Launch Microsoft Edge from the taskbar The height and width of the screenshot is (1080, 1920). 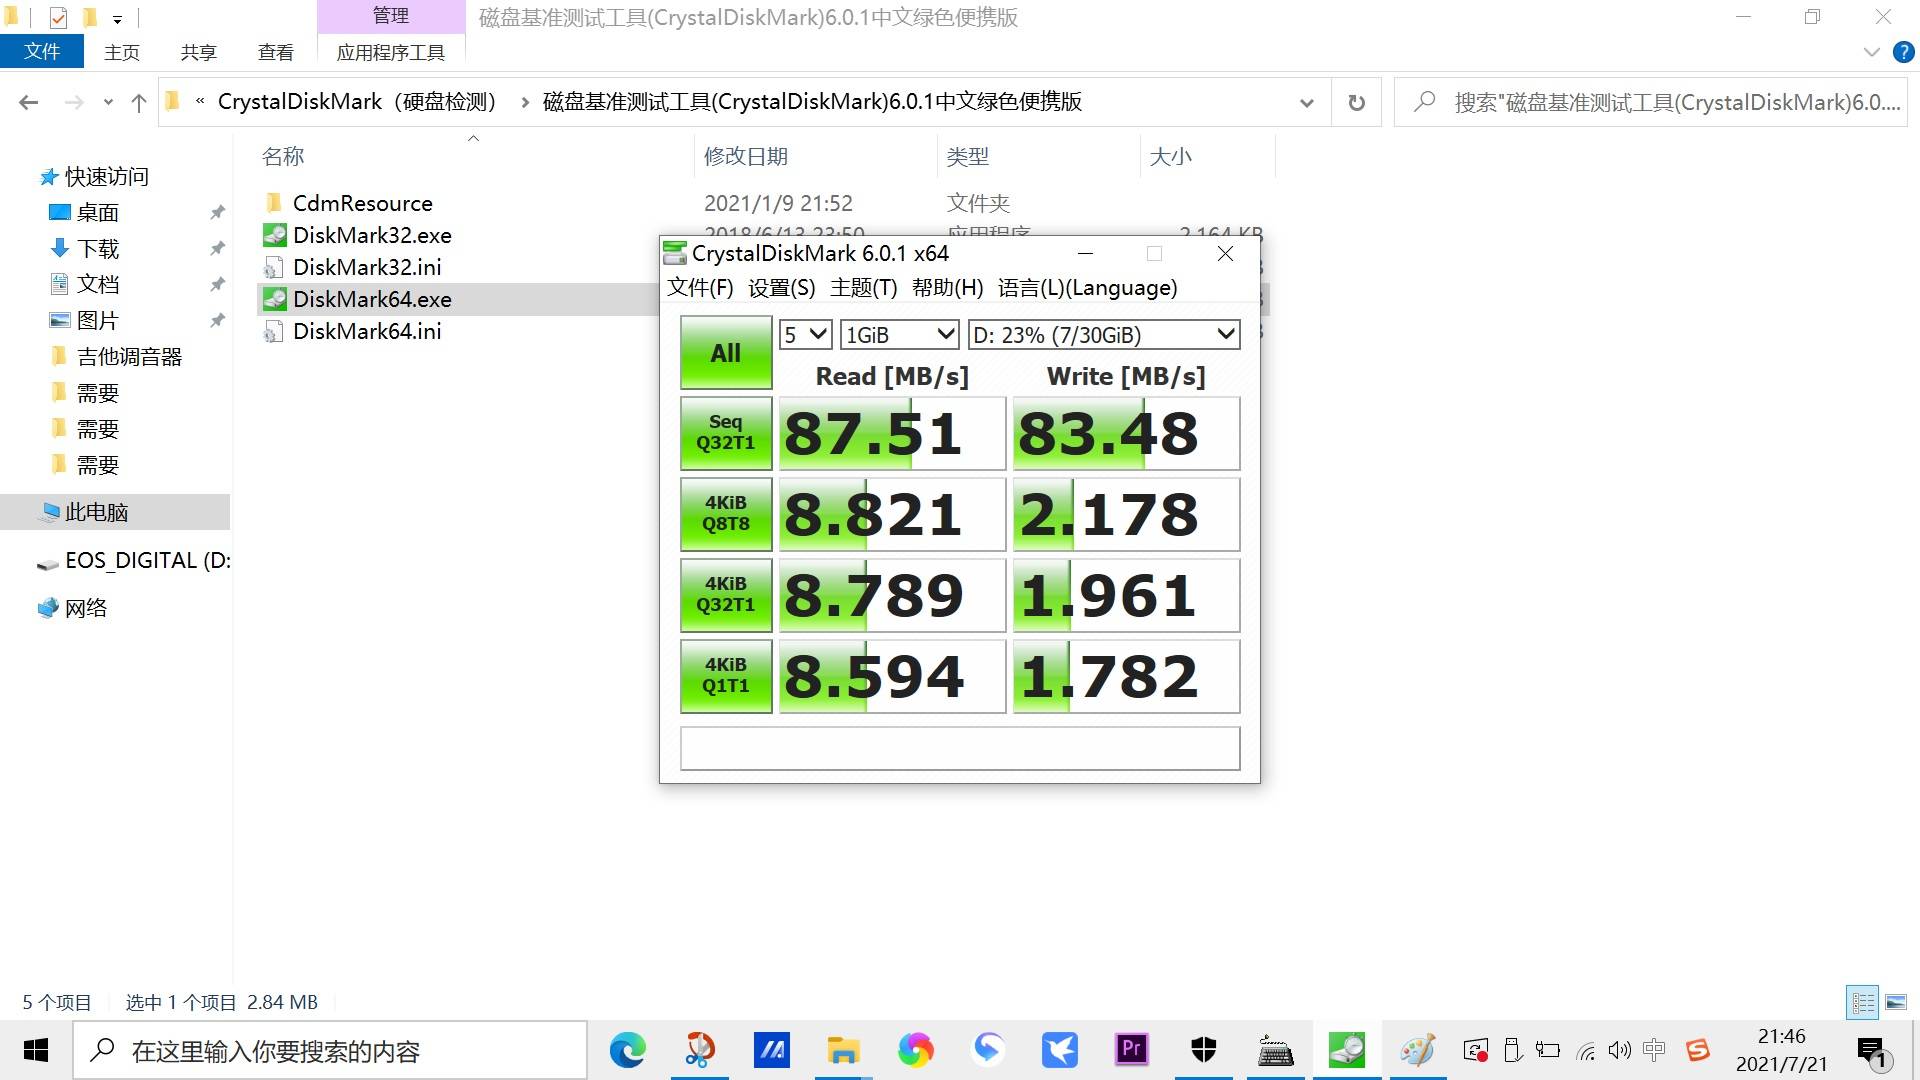(627, 1050)
